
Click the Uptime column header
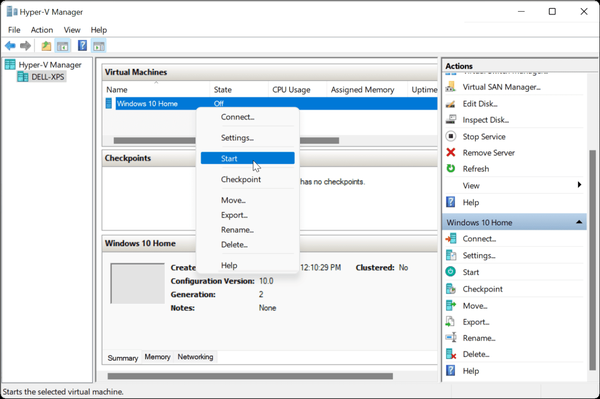click(x=422, y=90)
